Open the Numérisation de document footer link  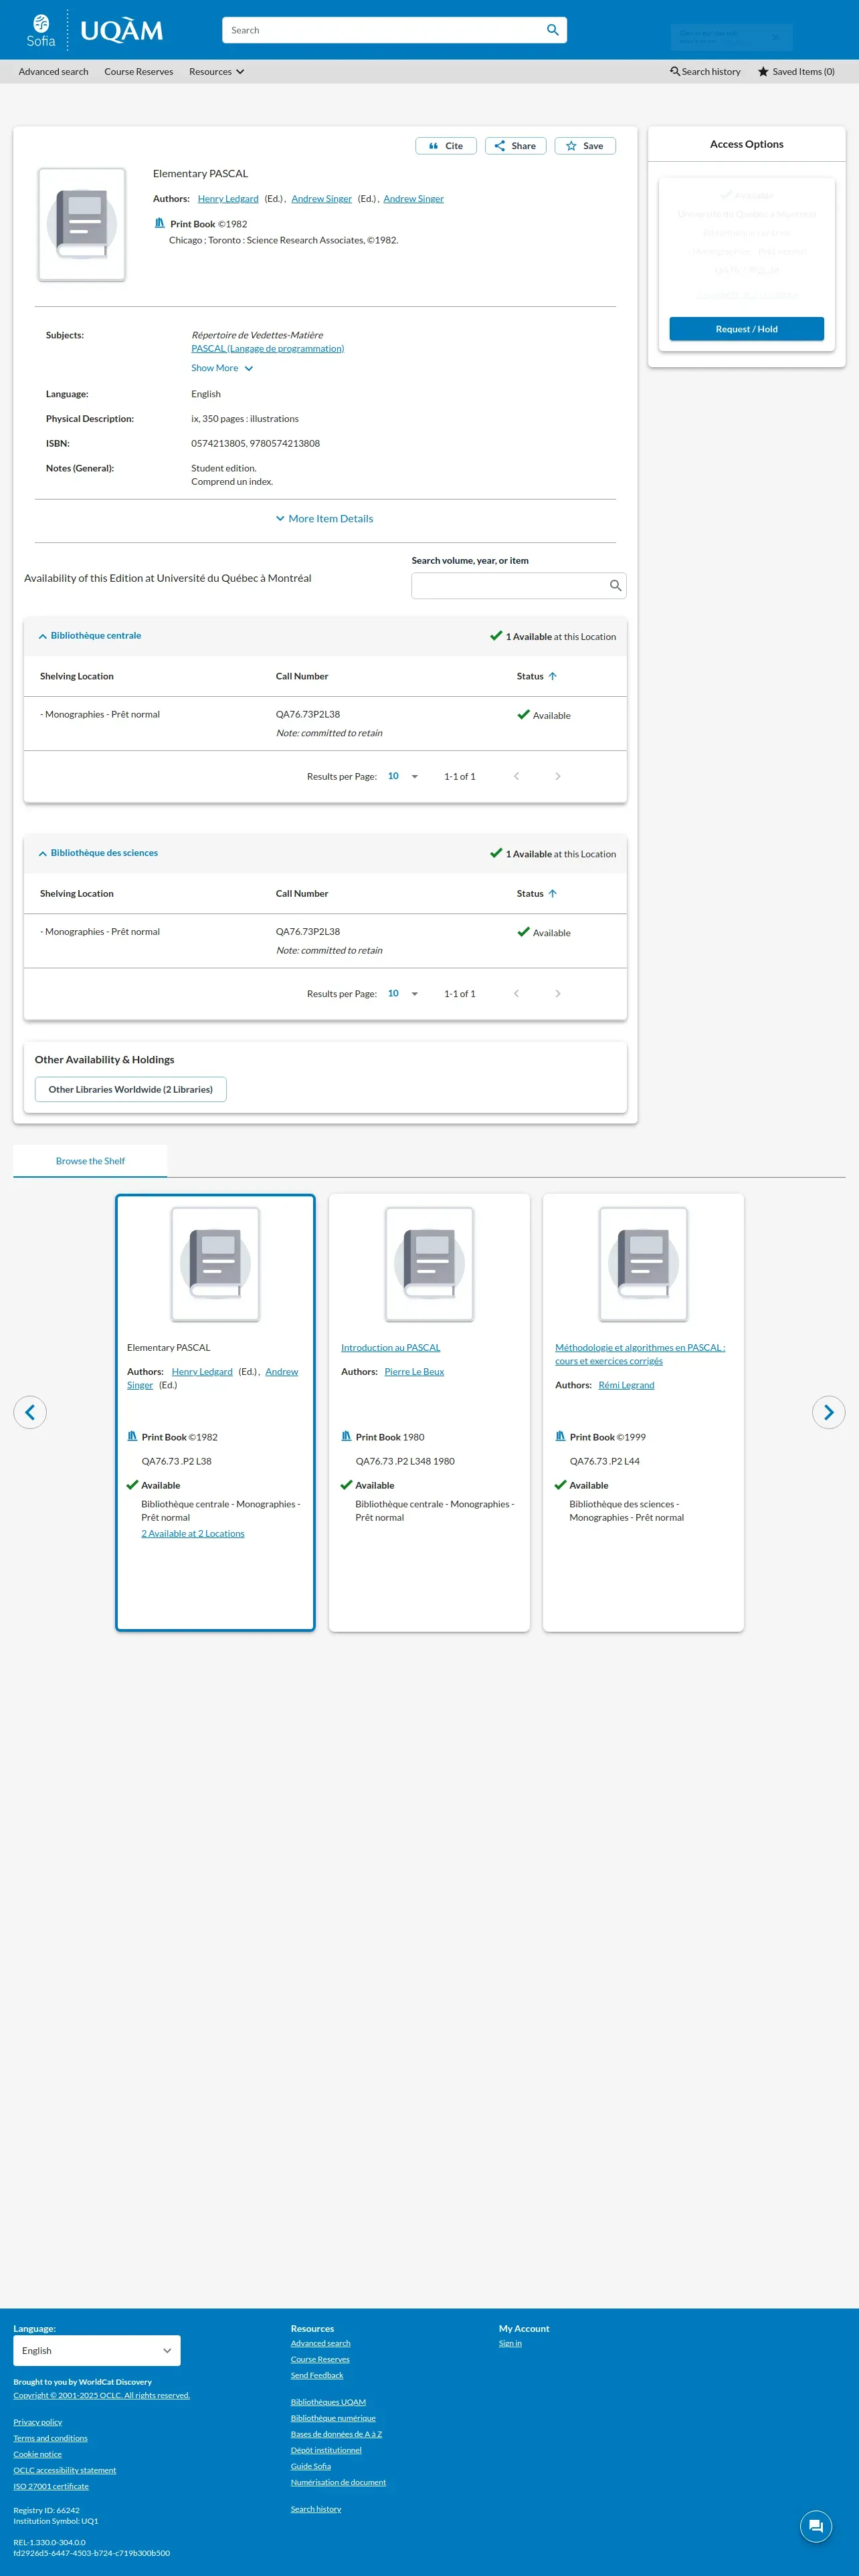pyautogui.click(x=338, y=2482)
